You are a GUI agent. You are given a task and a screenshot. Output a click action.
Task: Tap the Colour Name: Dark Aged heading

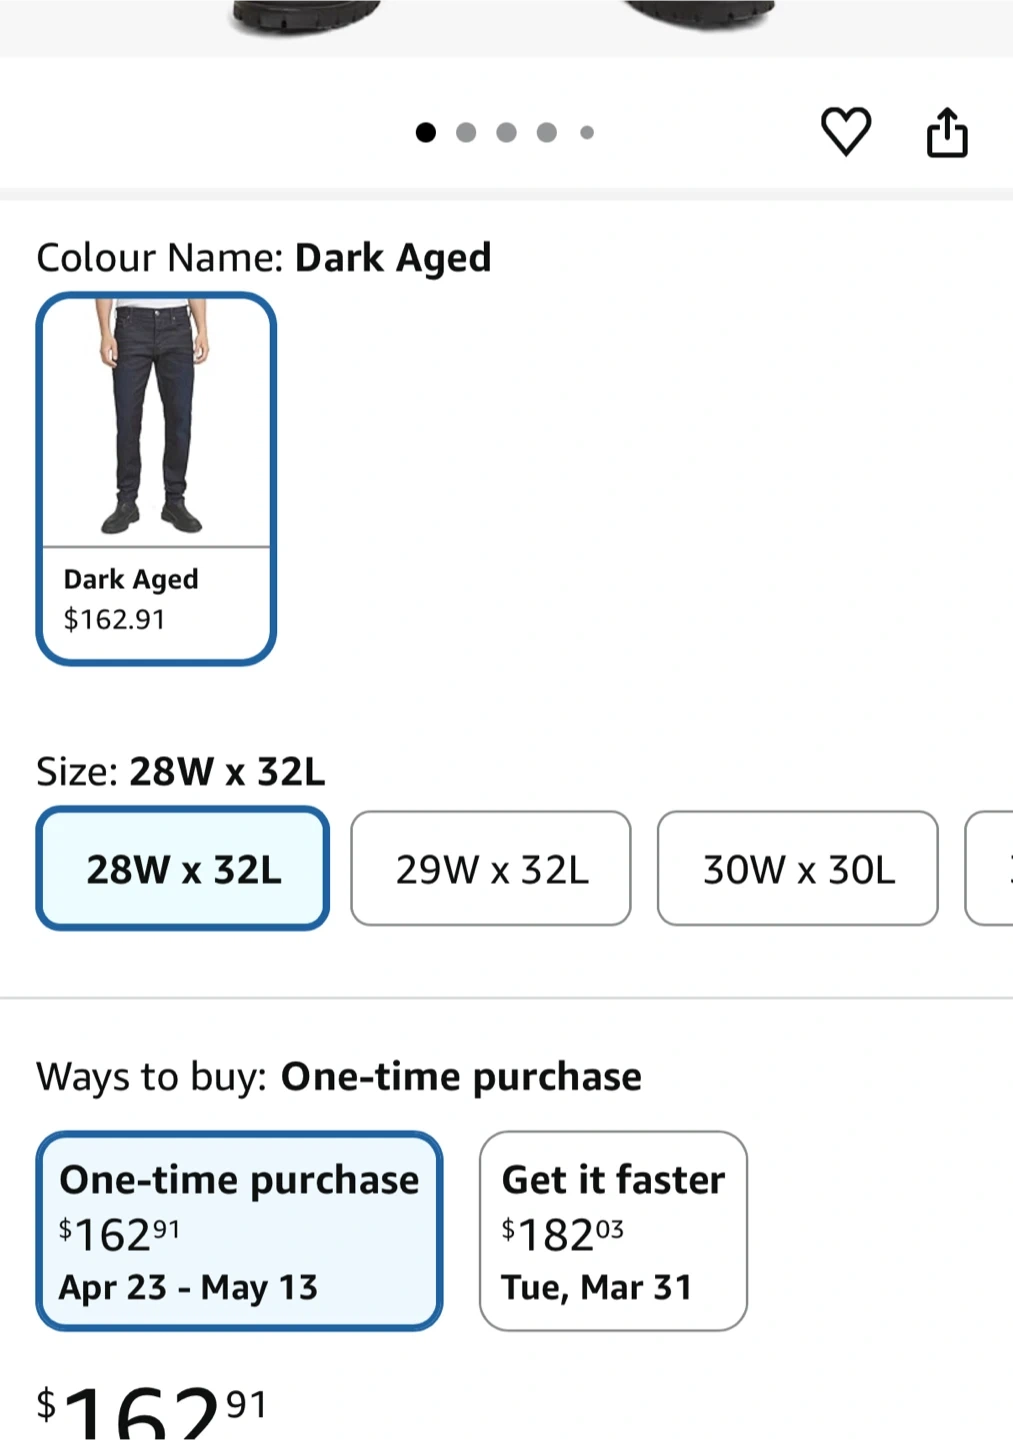click(x=264, y=258)
